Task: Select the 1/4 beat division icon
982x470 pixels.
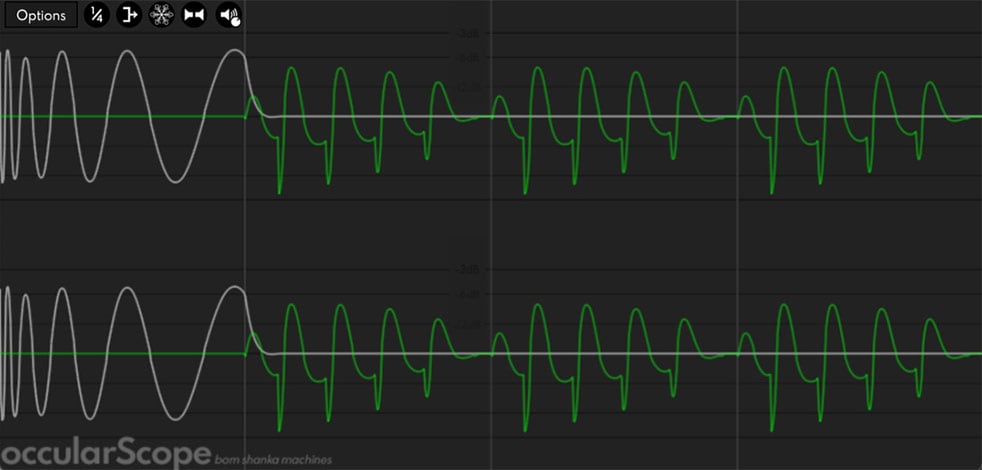Action: tap(96, 15)
